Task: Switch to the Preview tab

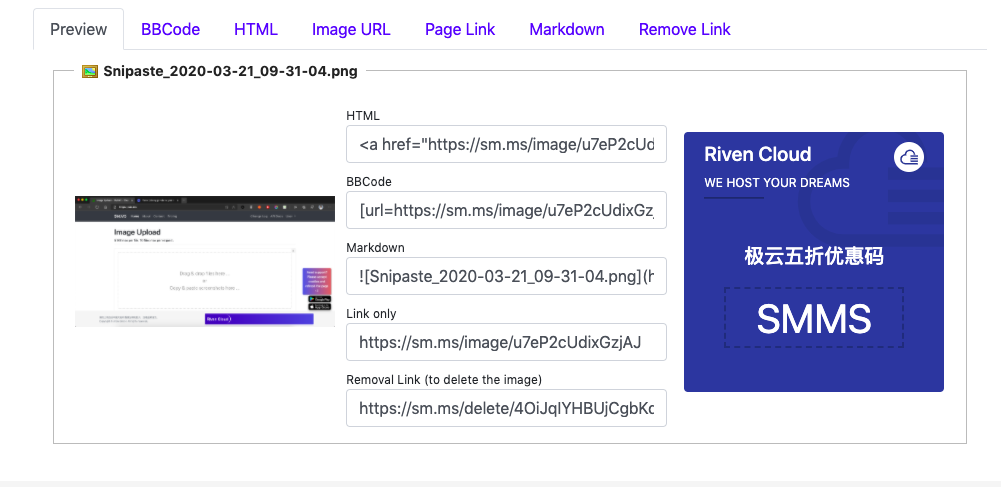Action: click(79, 29)
